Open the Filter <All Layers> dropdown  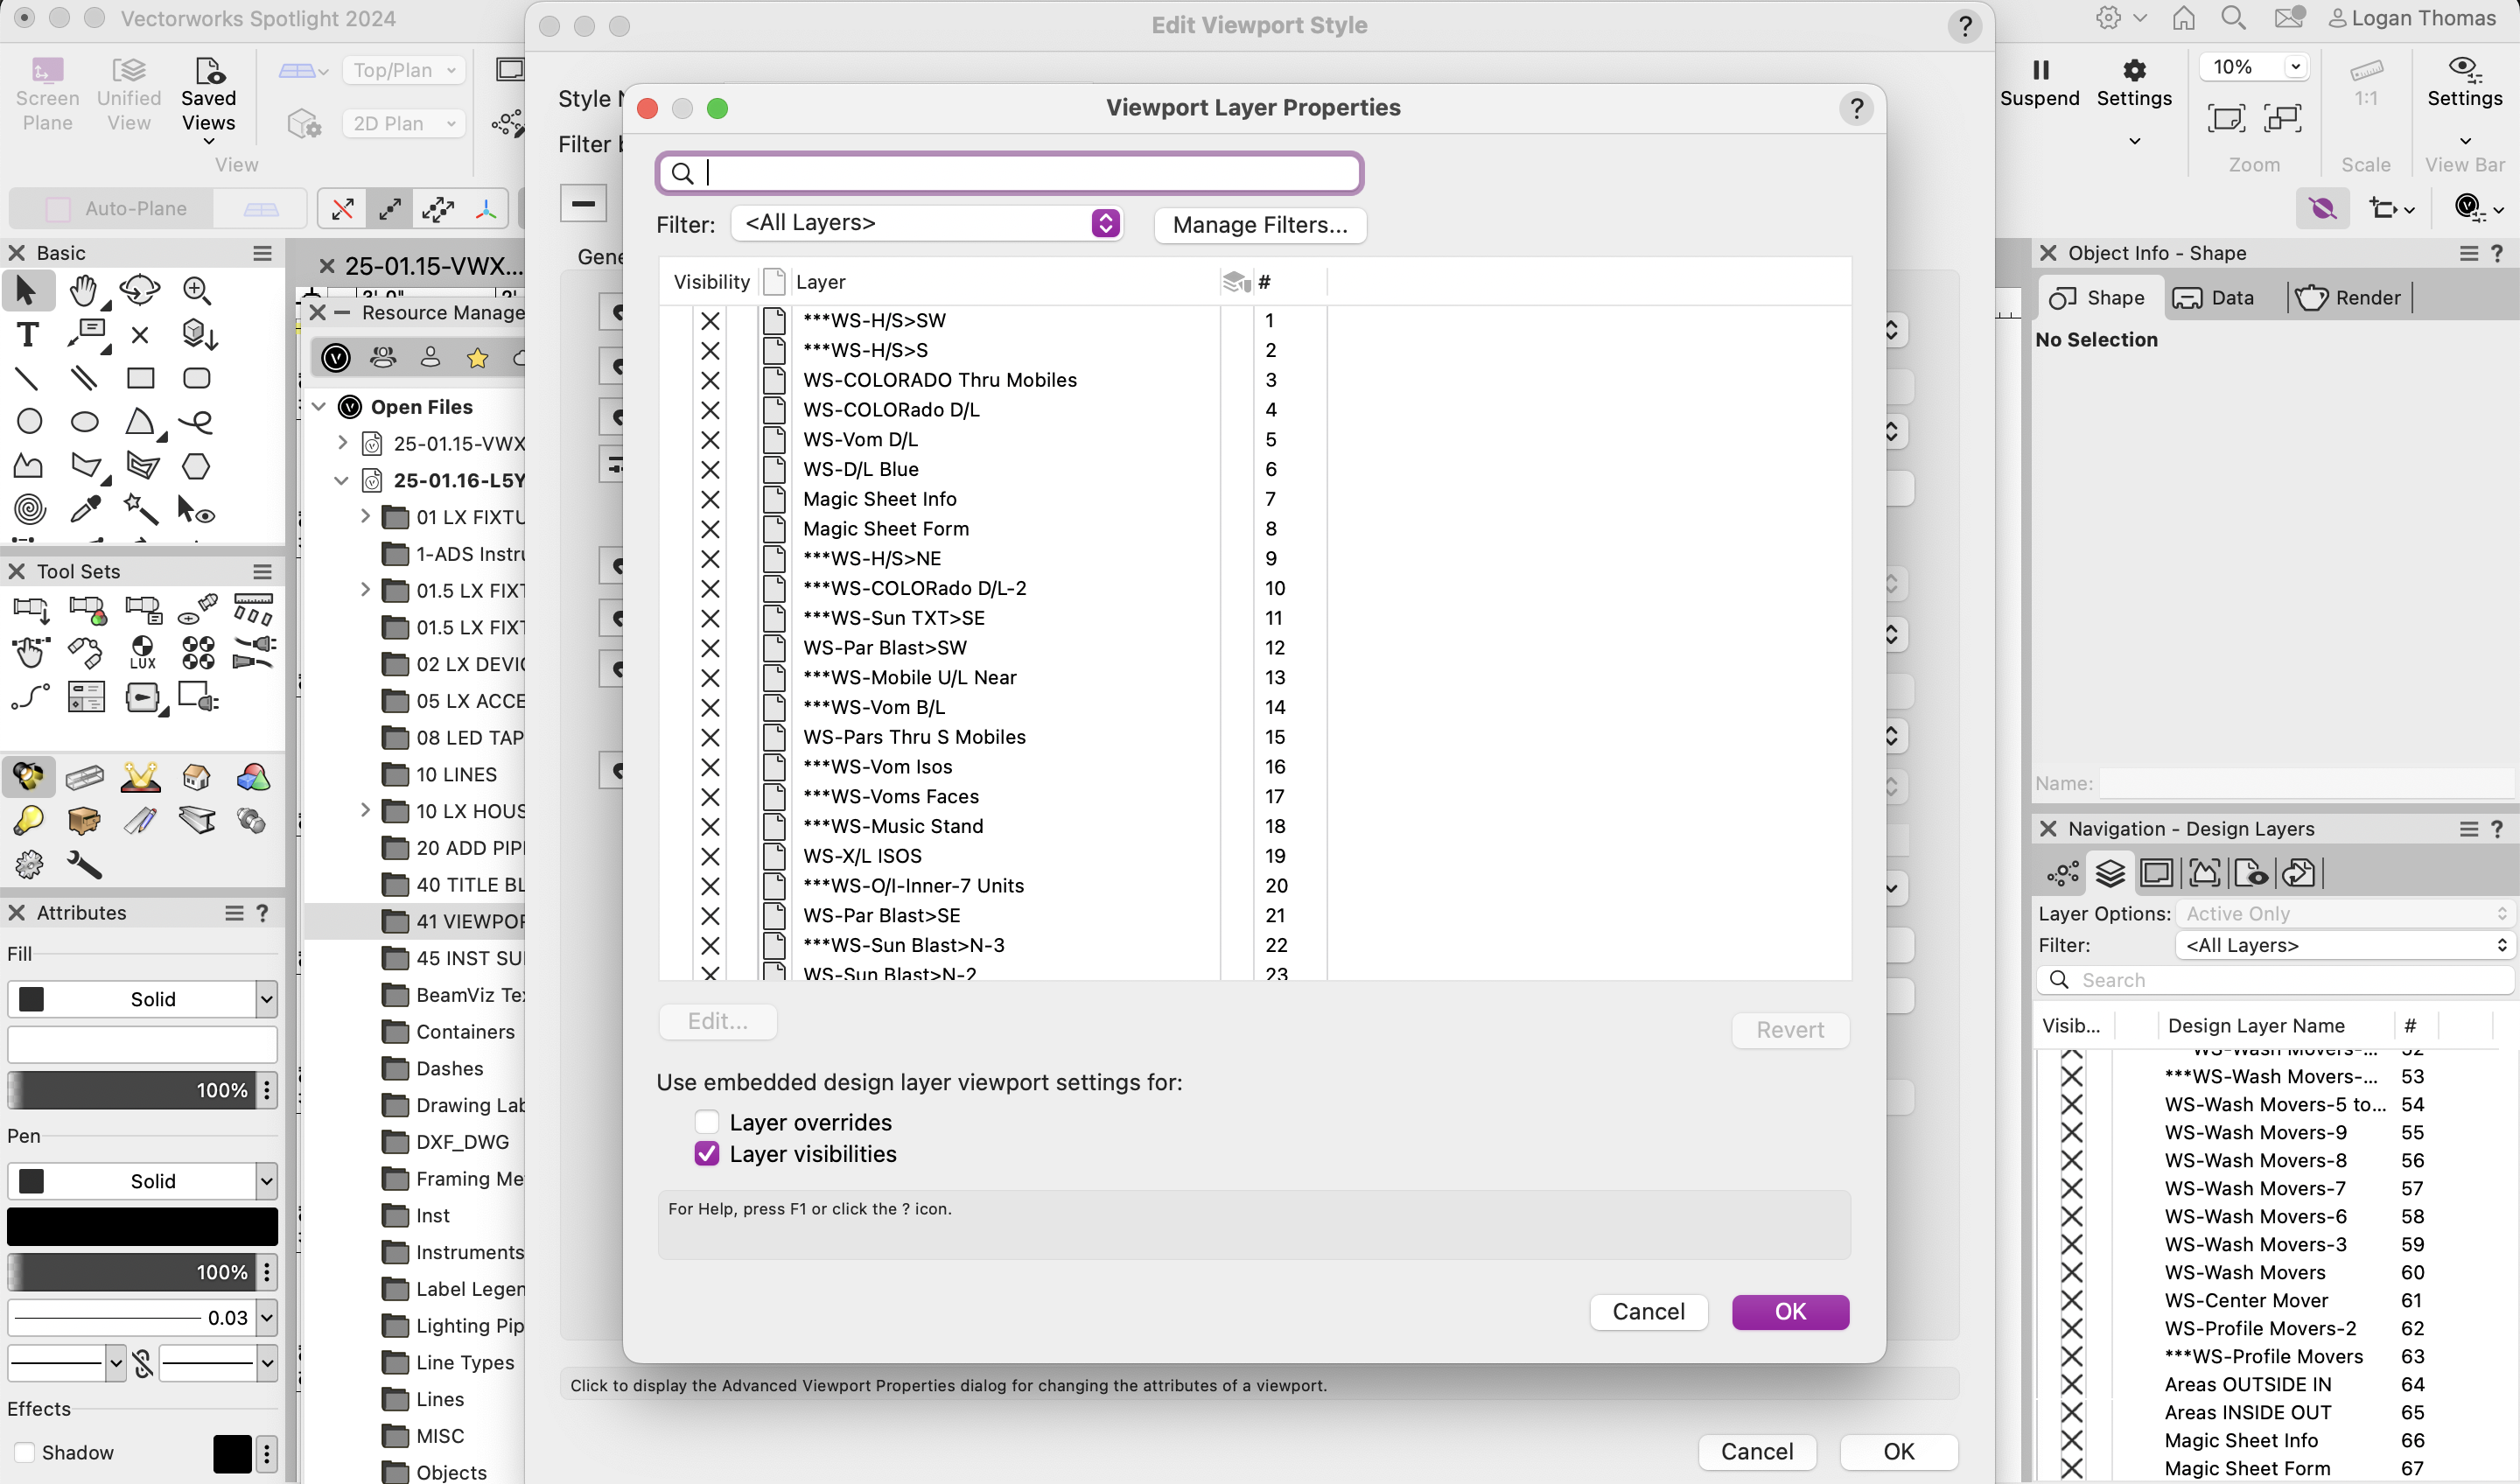[x=926, y=223]
